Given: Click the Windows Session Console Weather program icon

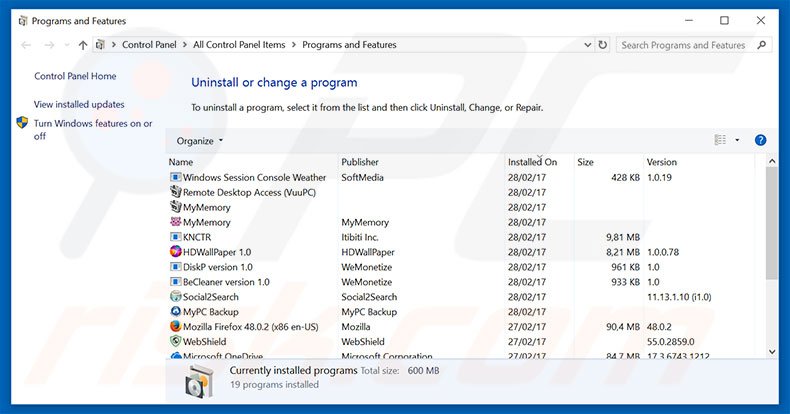Looking at the screenshot, I should (175, 177).
